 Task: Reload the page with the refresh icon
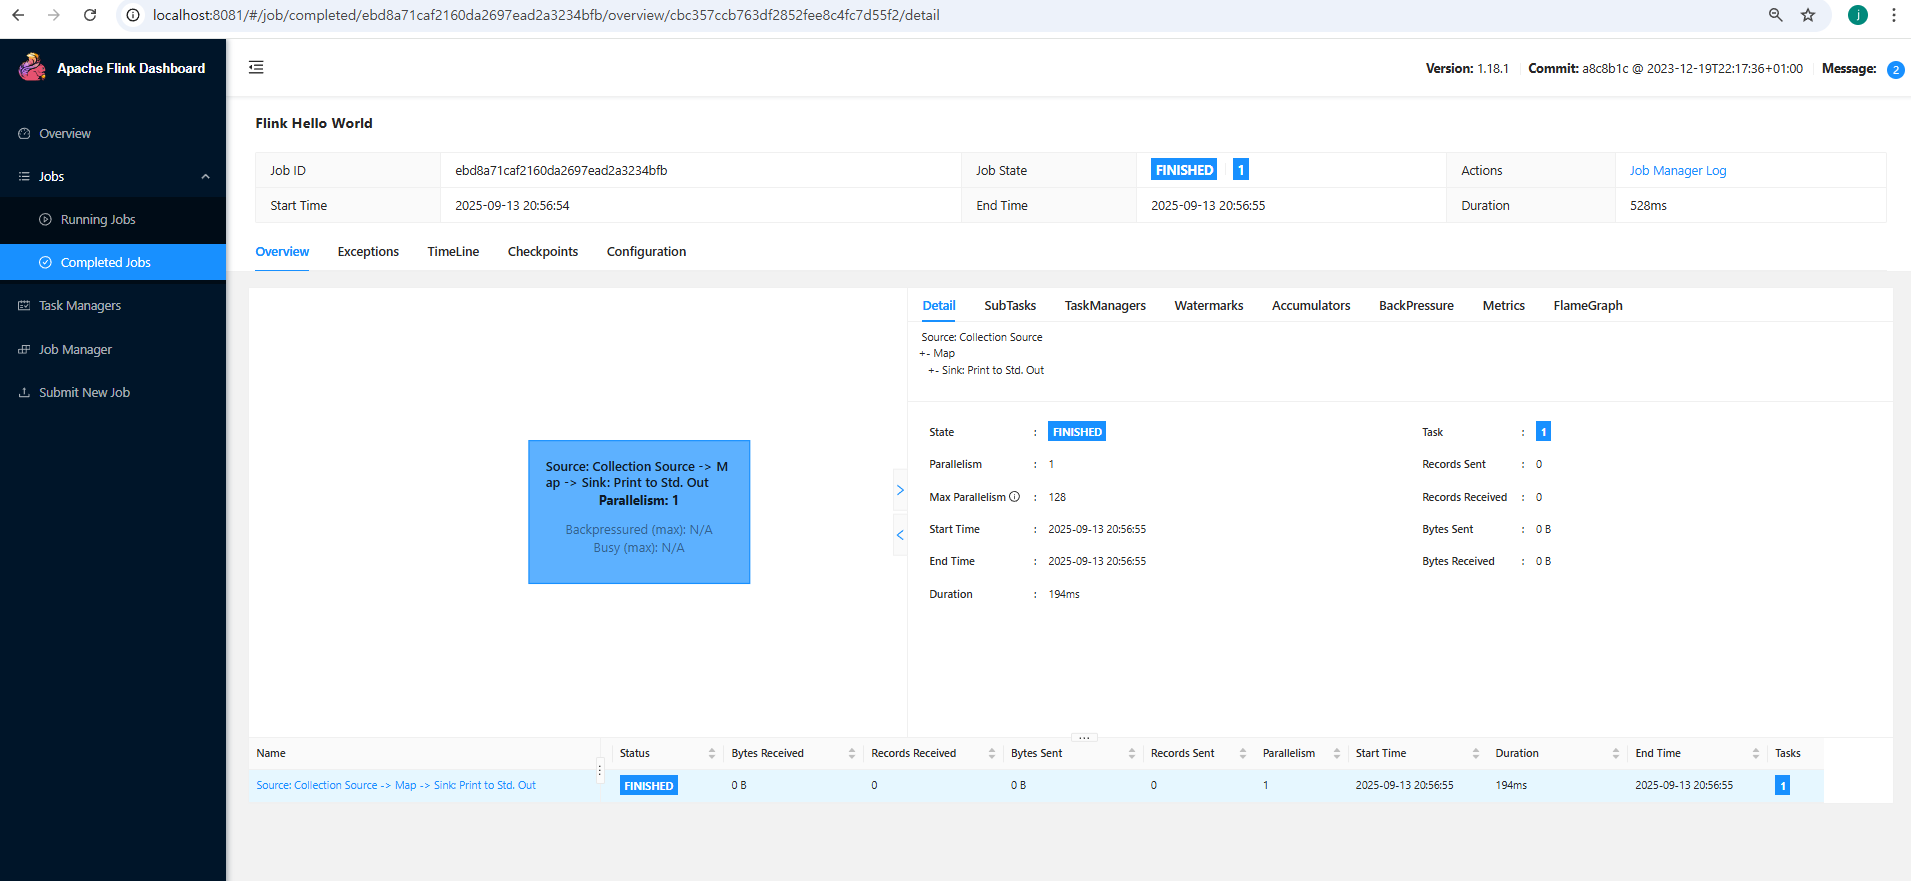point(90,15)
